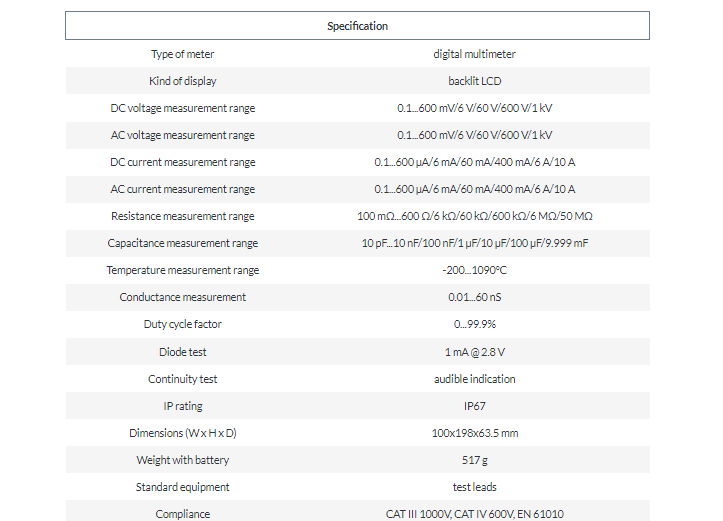Select the 'backlit LCD' value cell
This screenshot has width=723, height=521.
[474, 81]
